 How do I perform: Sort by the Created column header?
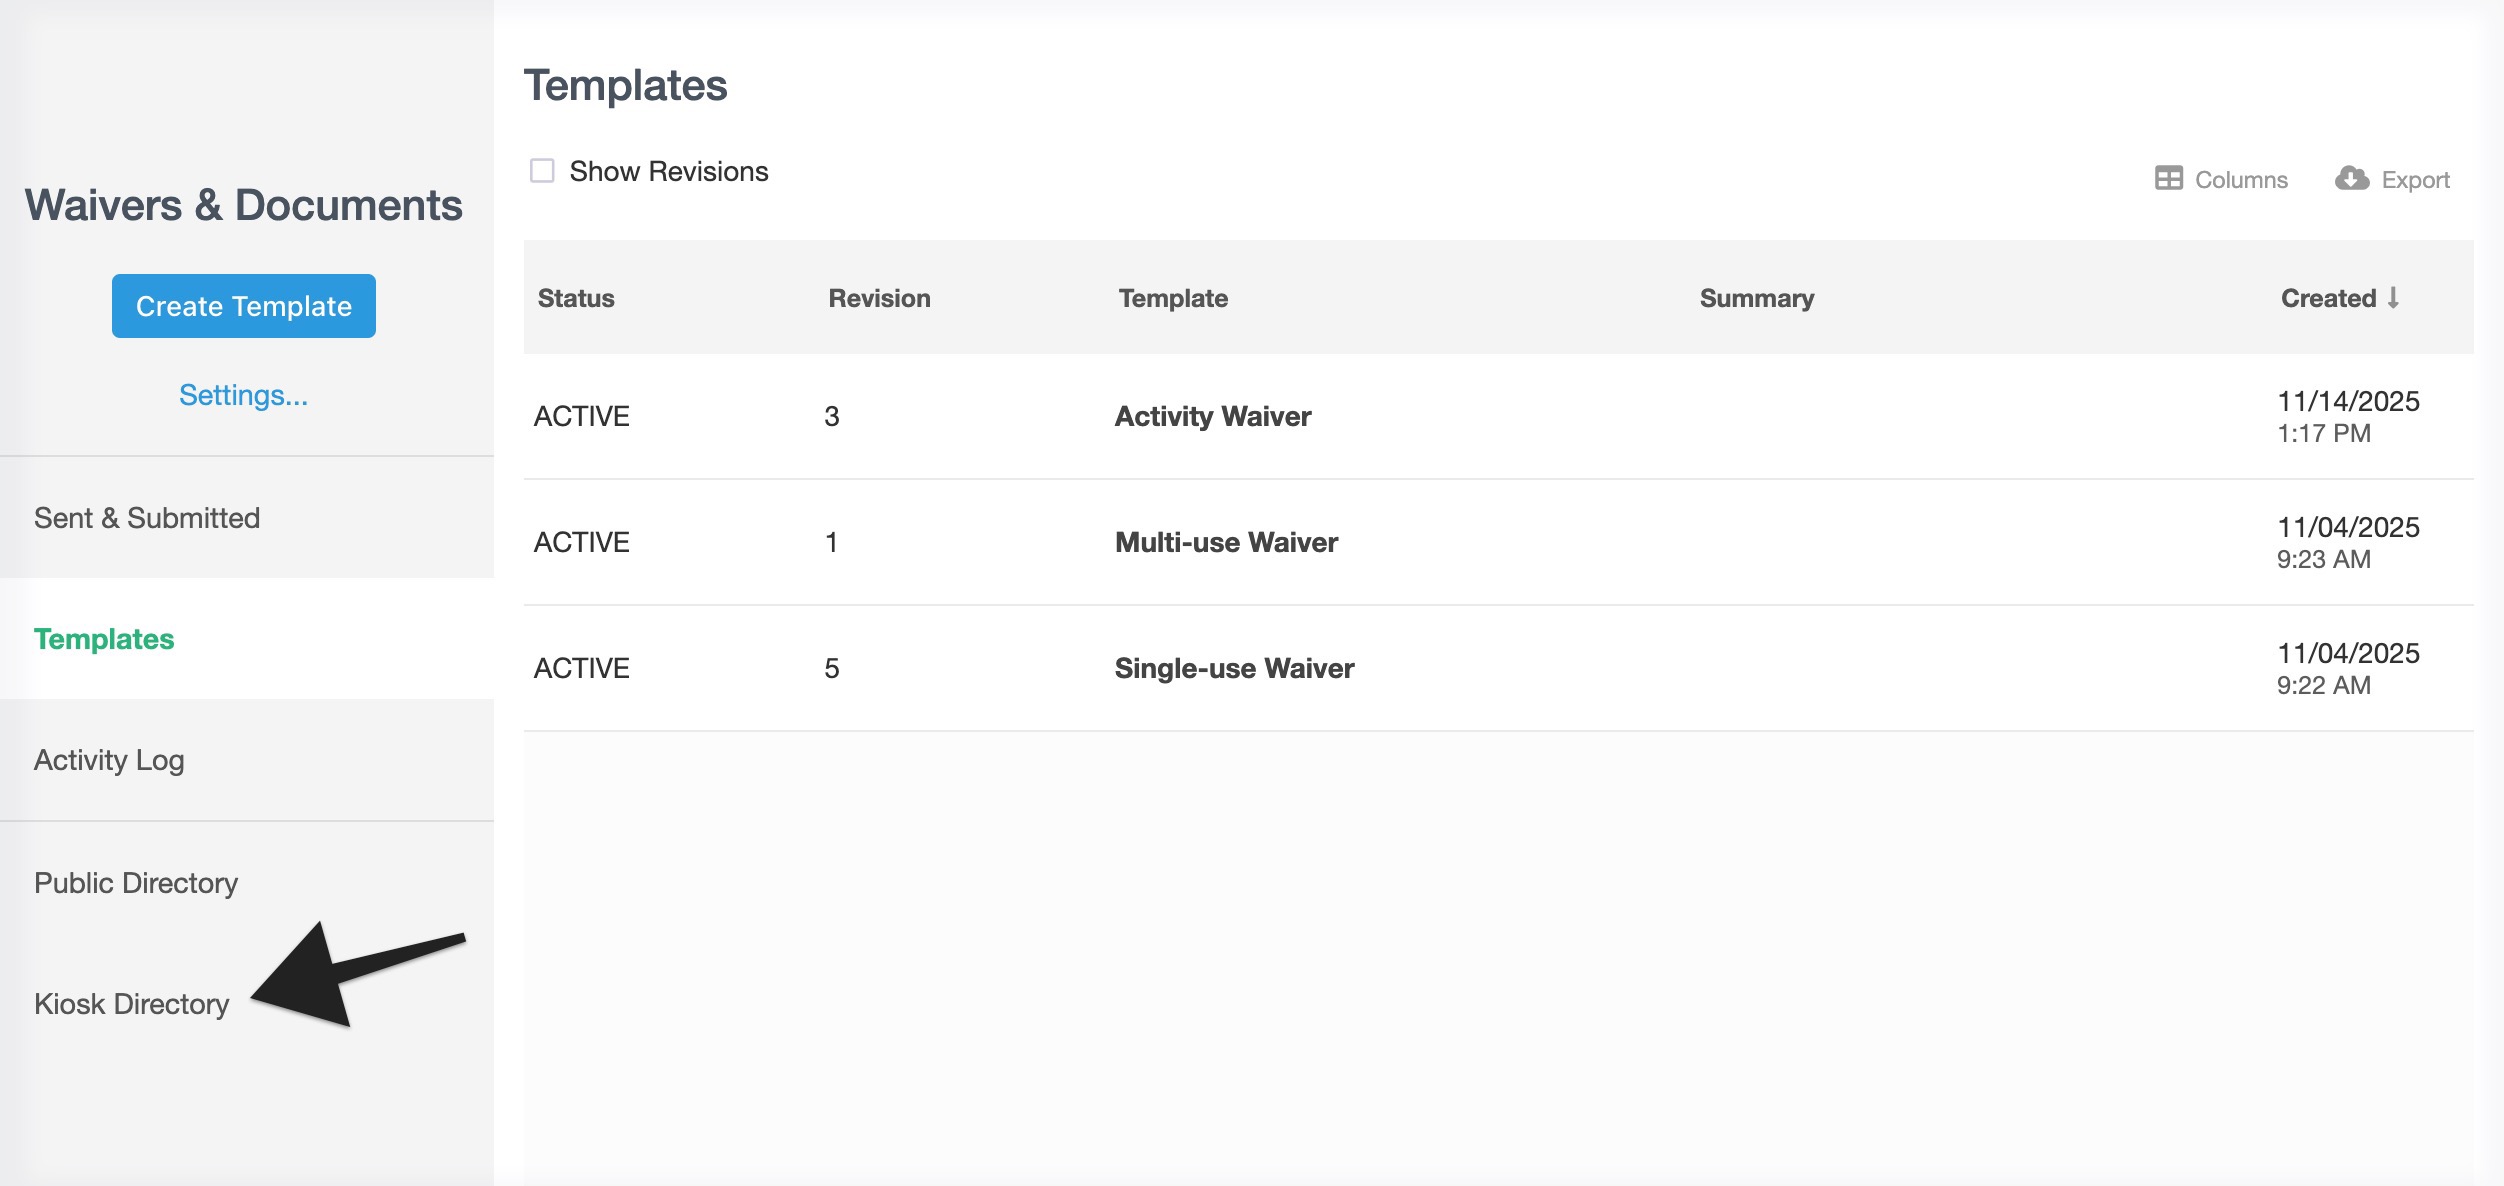coord(2328,298)
